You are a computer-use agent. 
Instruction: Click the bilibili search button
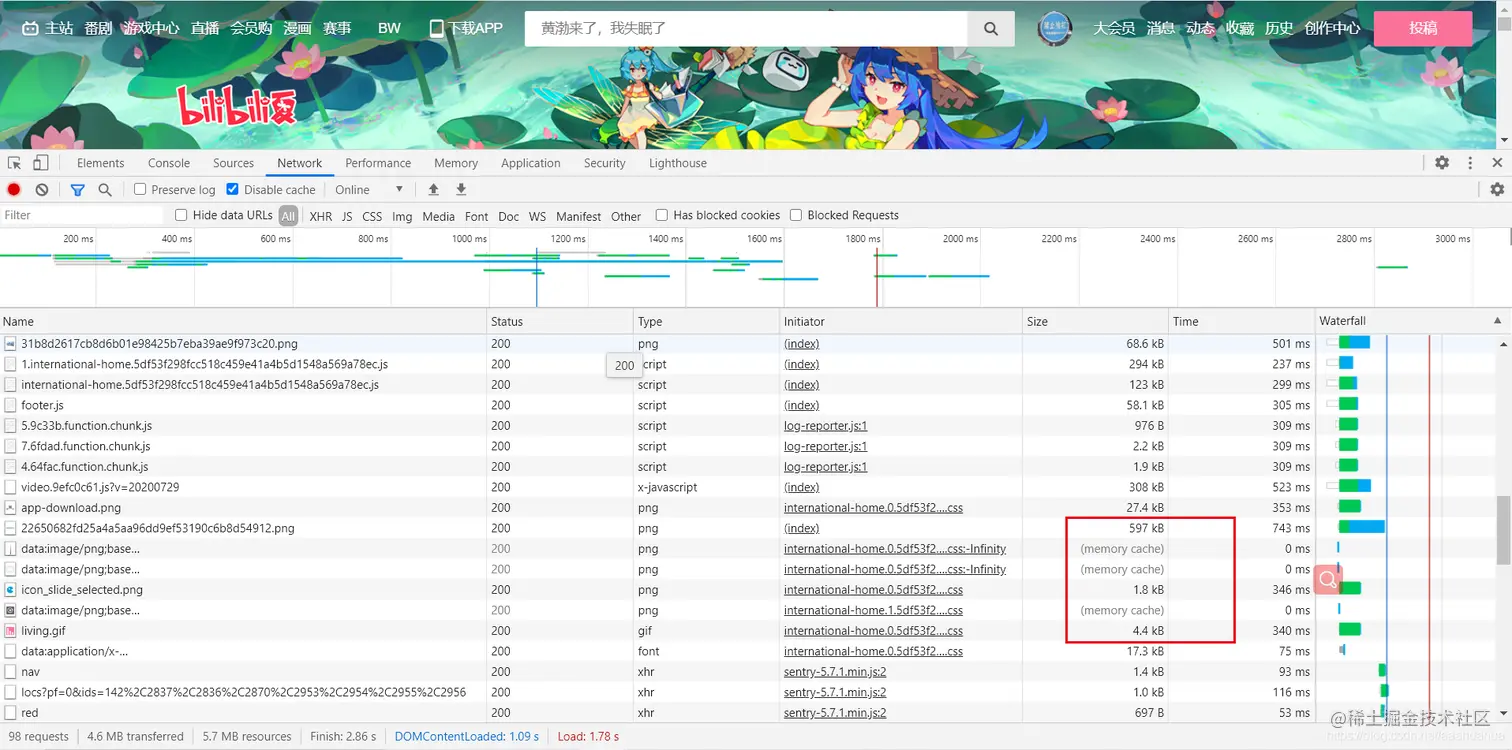[x=991, y=29]
